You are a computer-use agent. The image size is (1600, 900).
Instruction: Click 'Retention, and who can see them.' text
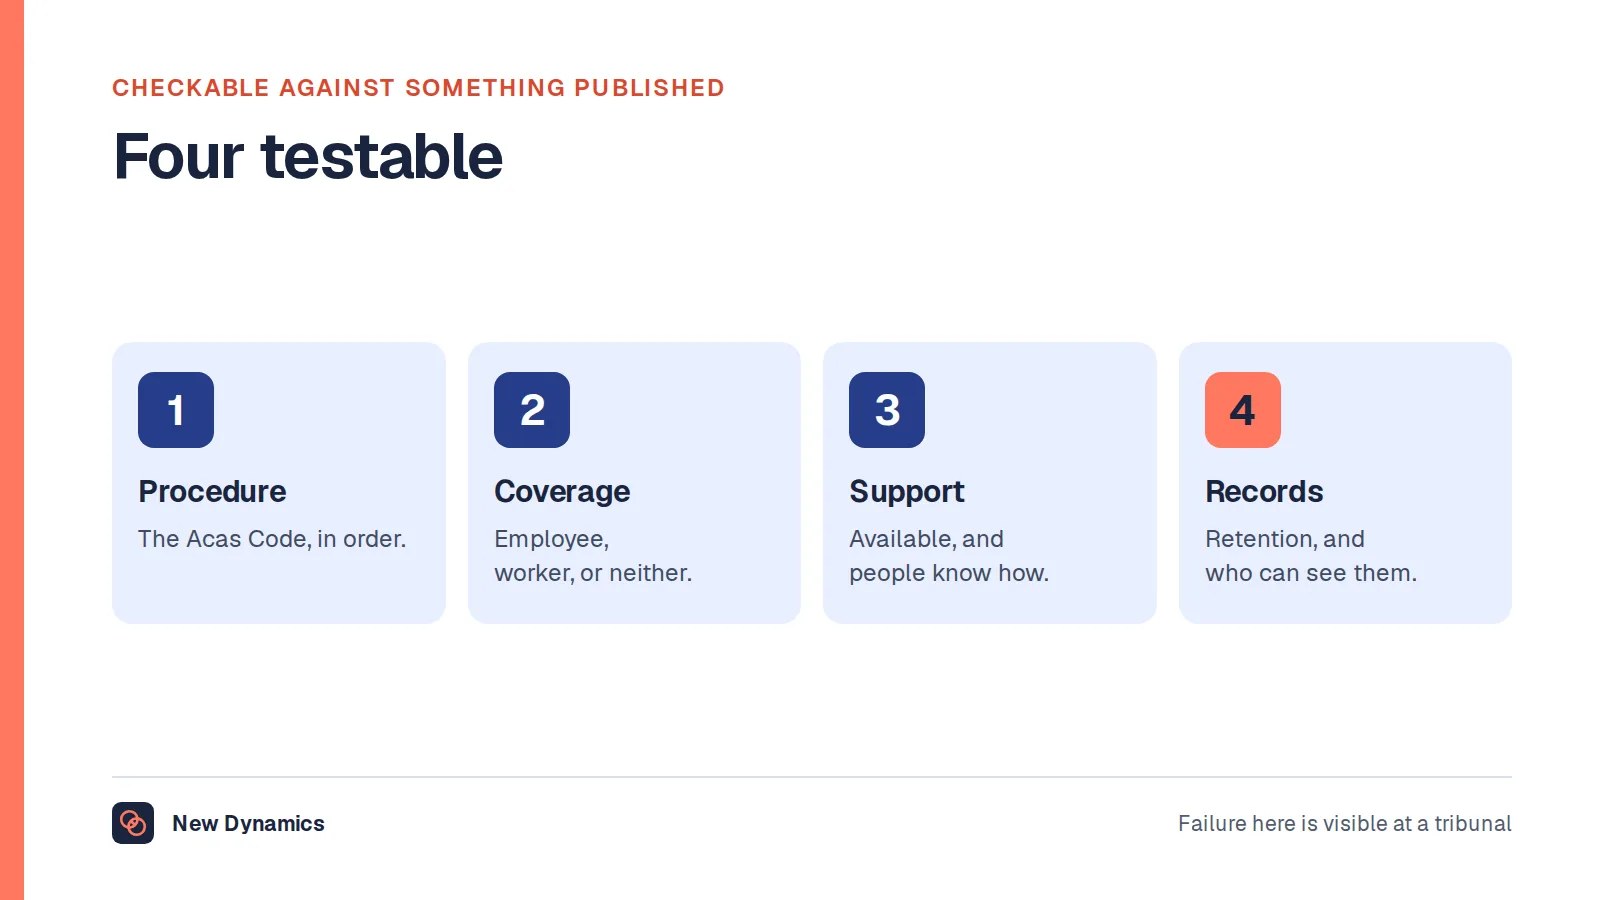(1311, 556)
